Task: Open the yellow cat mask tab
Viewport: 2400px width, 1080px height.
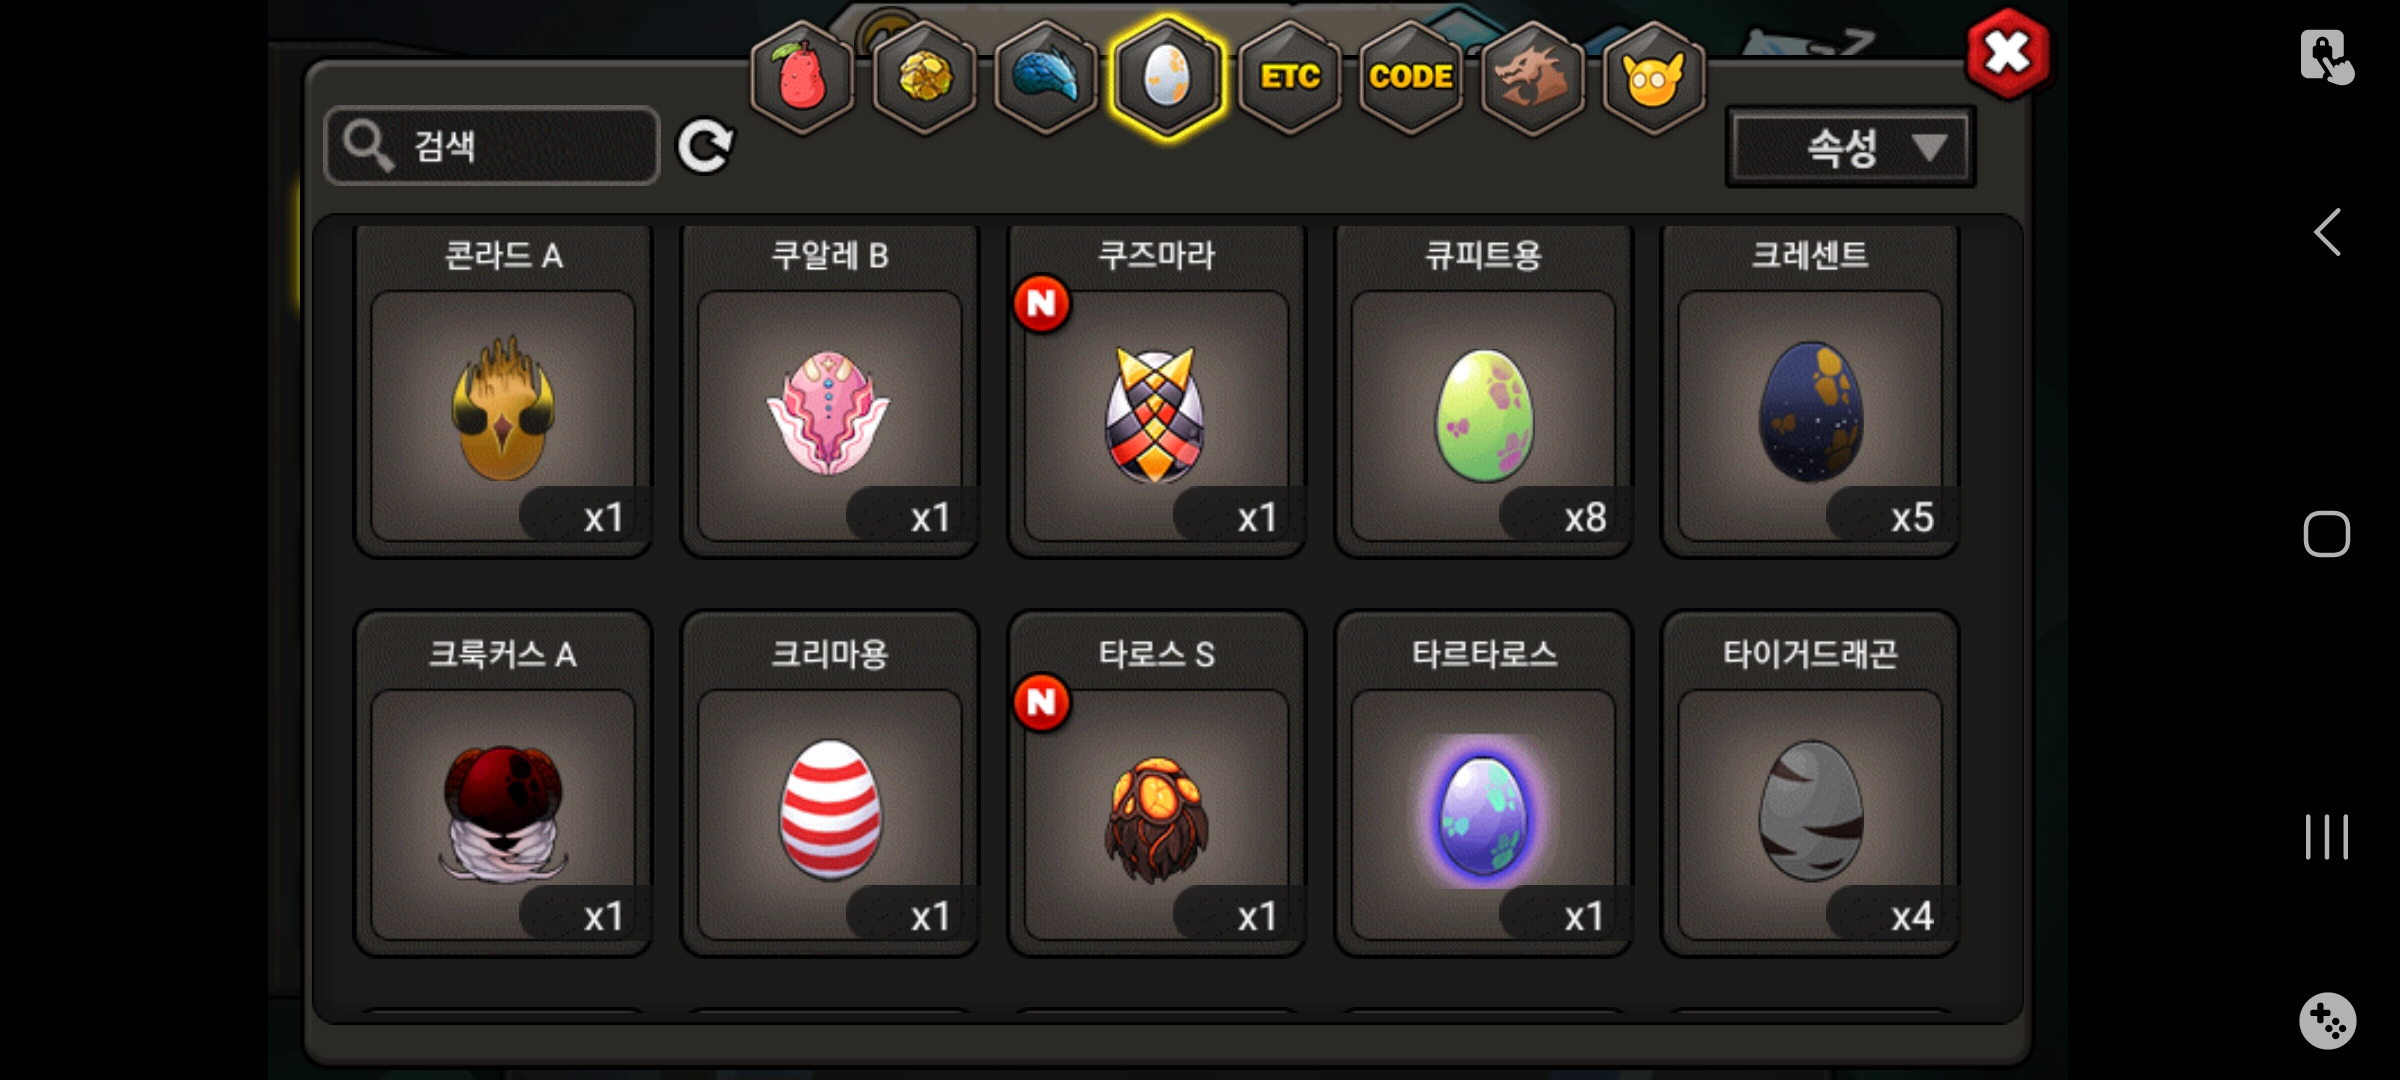Action: [1654, 78]
